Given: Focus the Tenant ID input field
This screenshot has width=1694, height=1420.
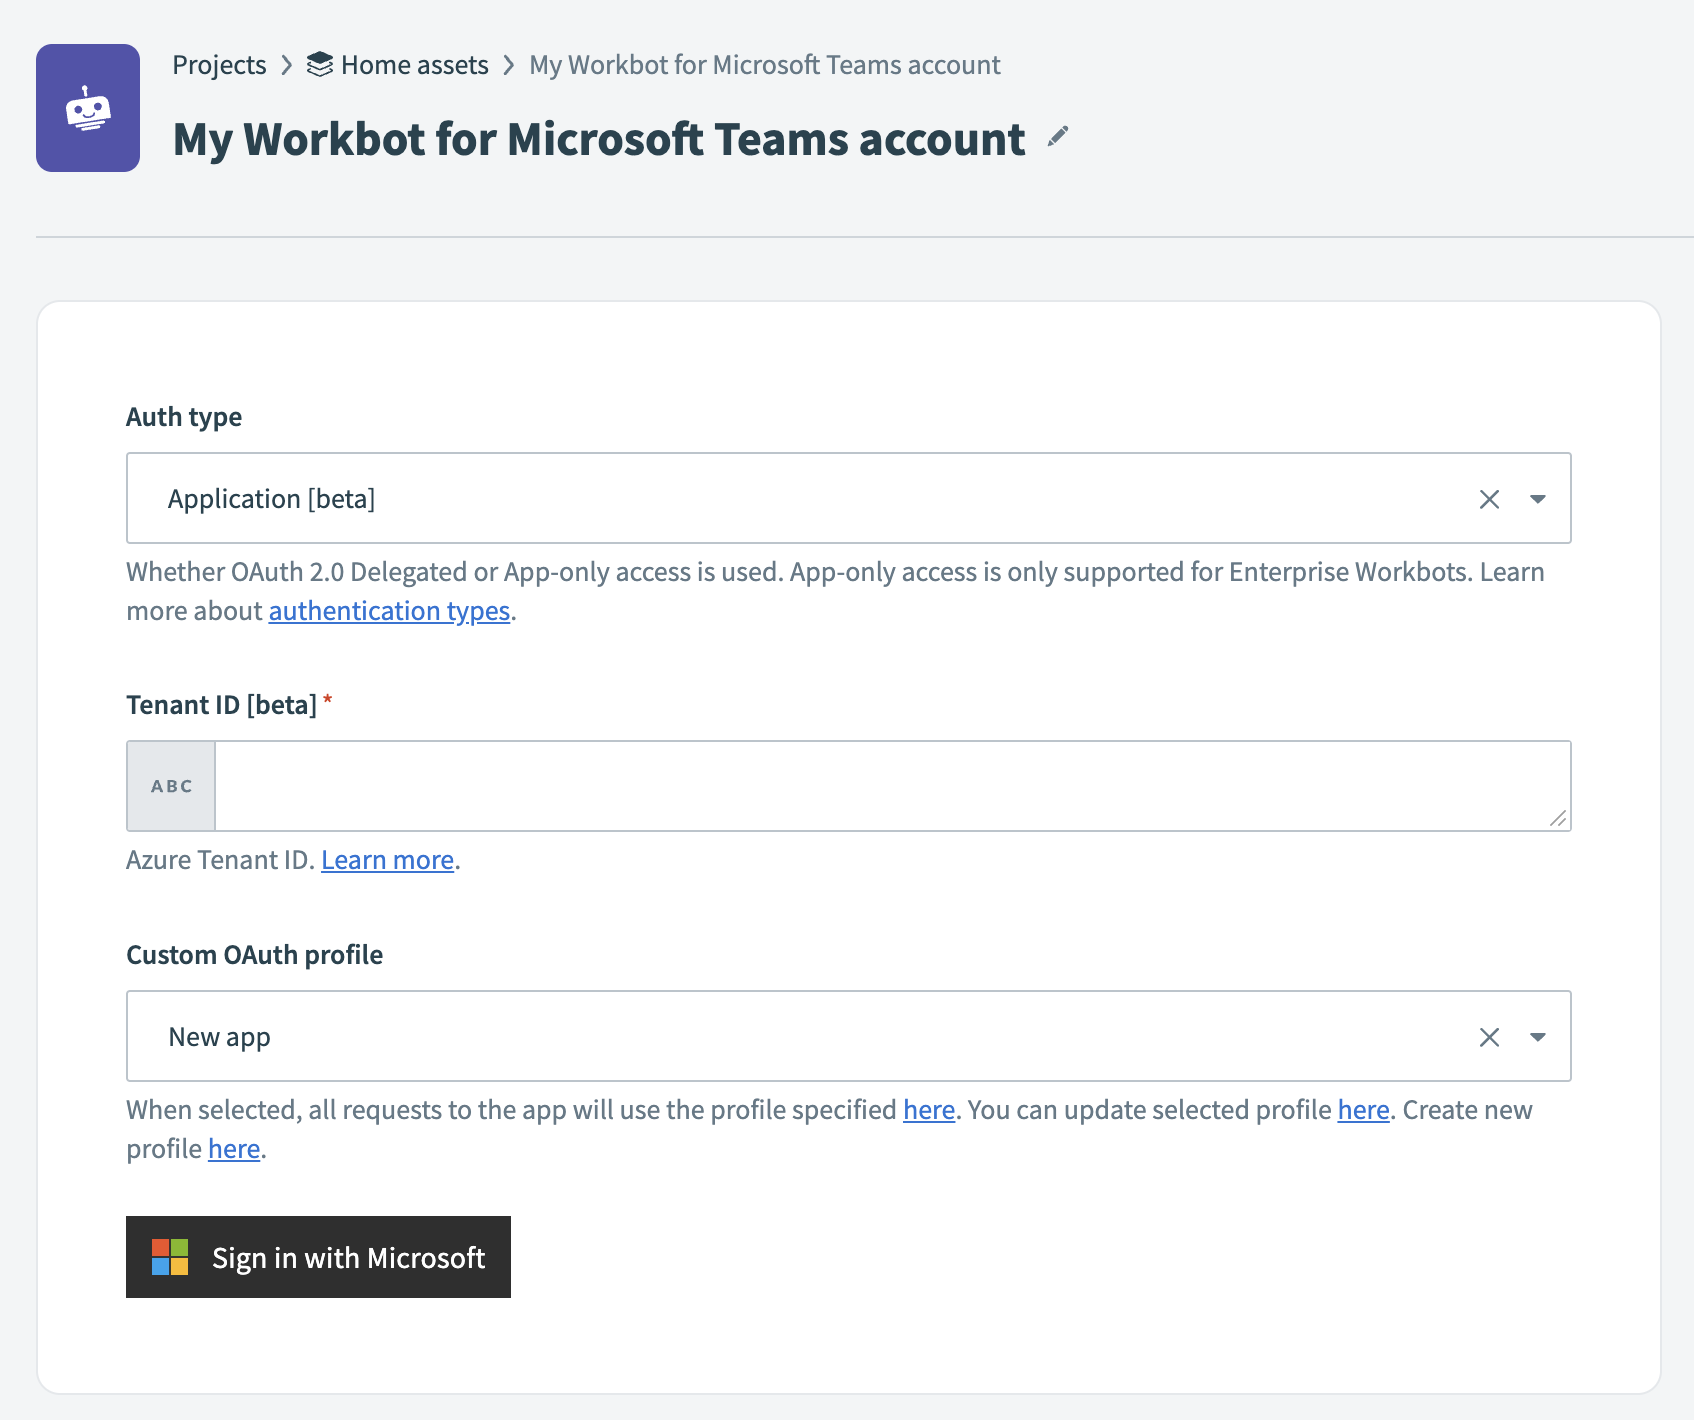Looking at the screenshot, I should (x=880, y=786).
